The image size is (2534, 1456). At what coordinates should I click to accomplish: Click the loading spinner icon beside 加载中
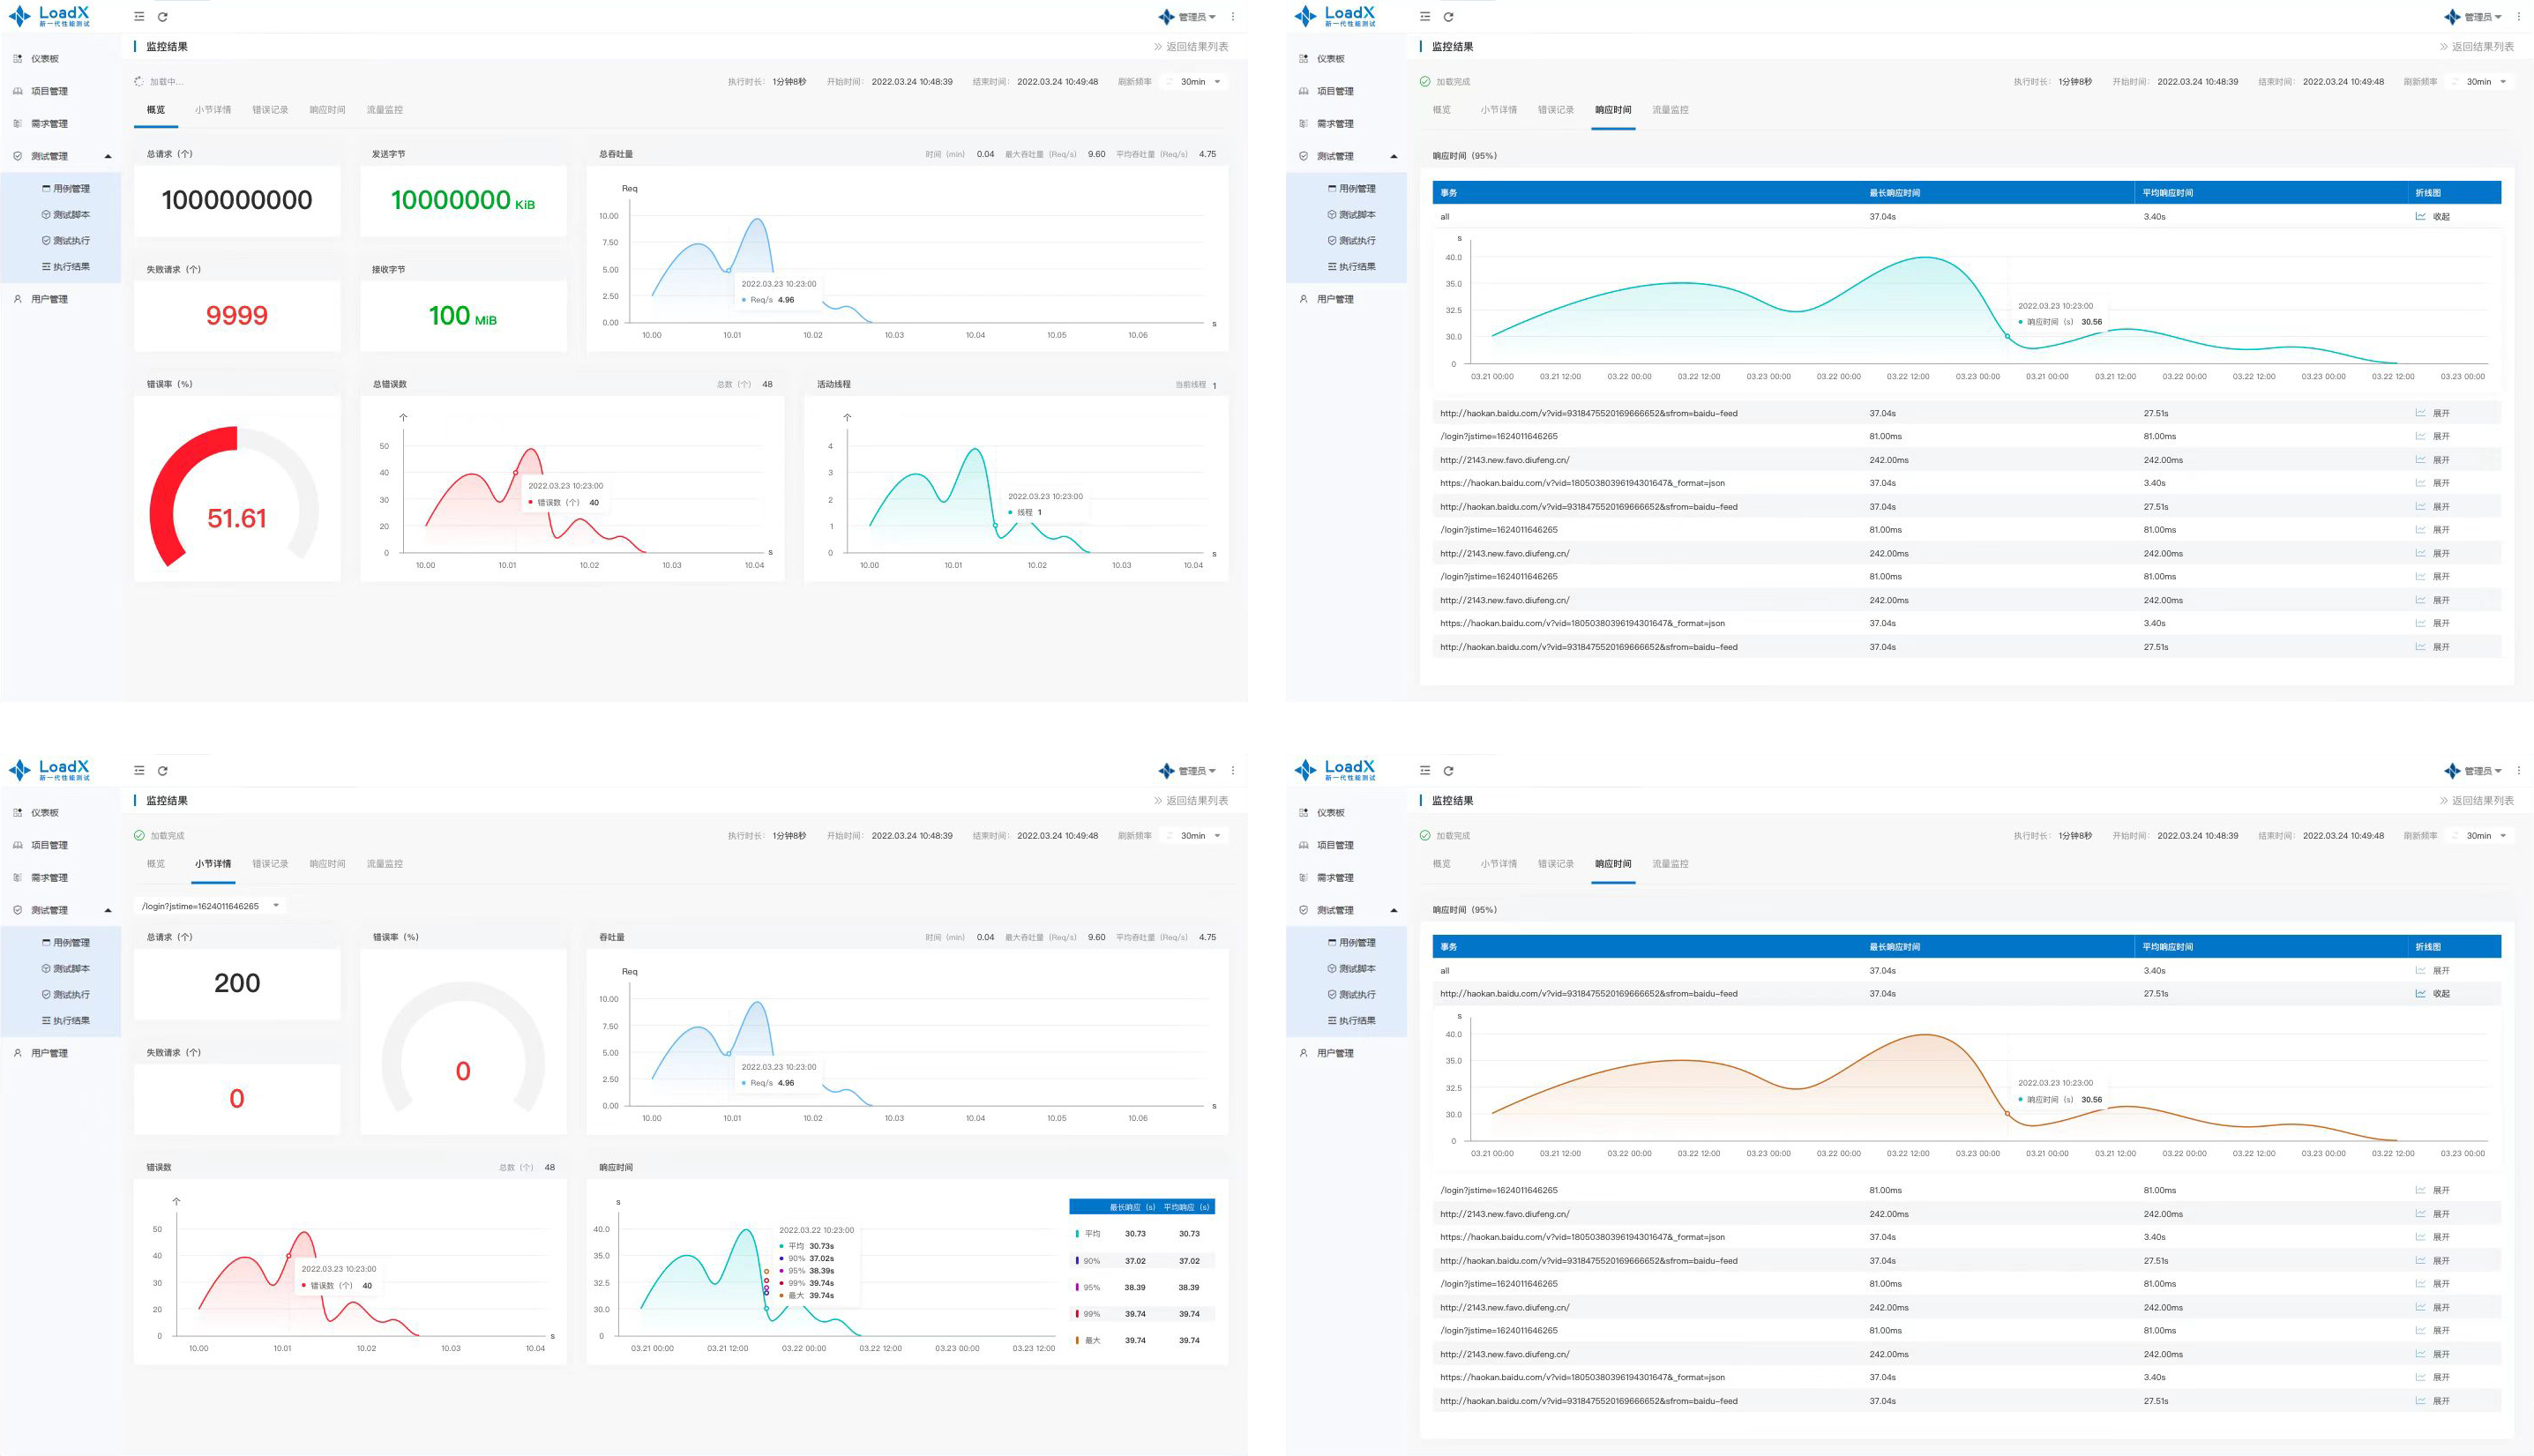coord(139,82)
